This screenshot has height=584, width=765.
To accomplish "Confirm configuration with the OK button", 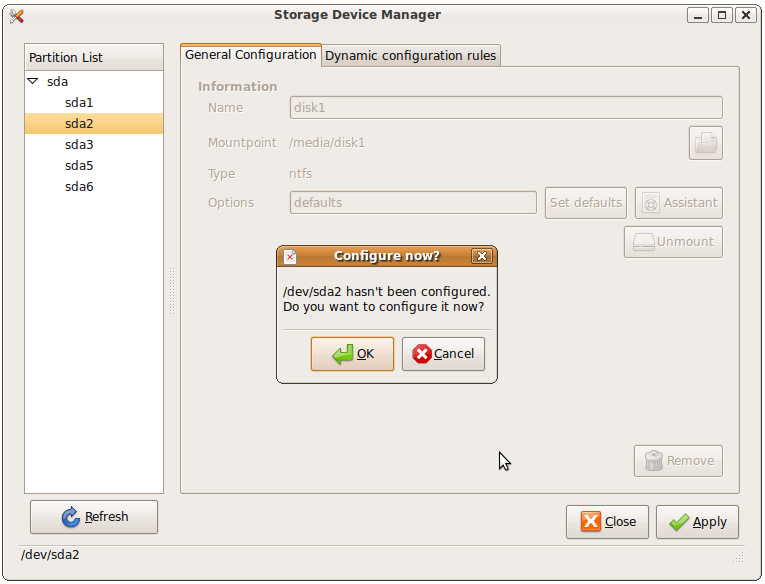I will coord(352,354).
